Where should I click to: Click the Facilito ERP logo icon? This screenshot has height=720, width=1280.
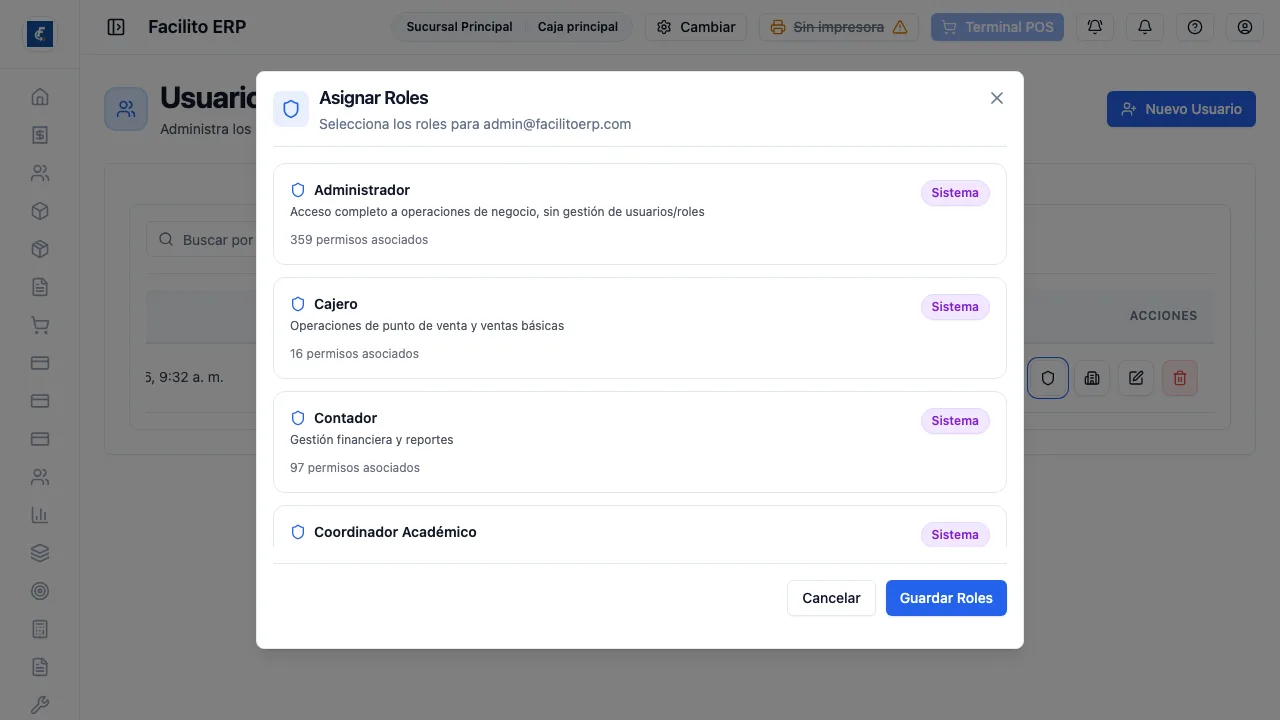tap(40, 34)
